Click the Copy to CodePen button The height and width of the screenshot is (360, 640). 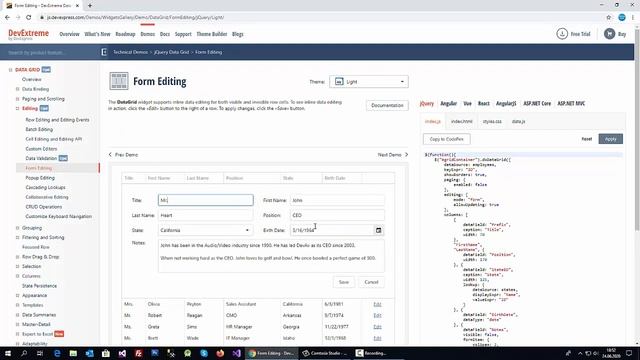click(447, 139)
